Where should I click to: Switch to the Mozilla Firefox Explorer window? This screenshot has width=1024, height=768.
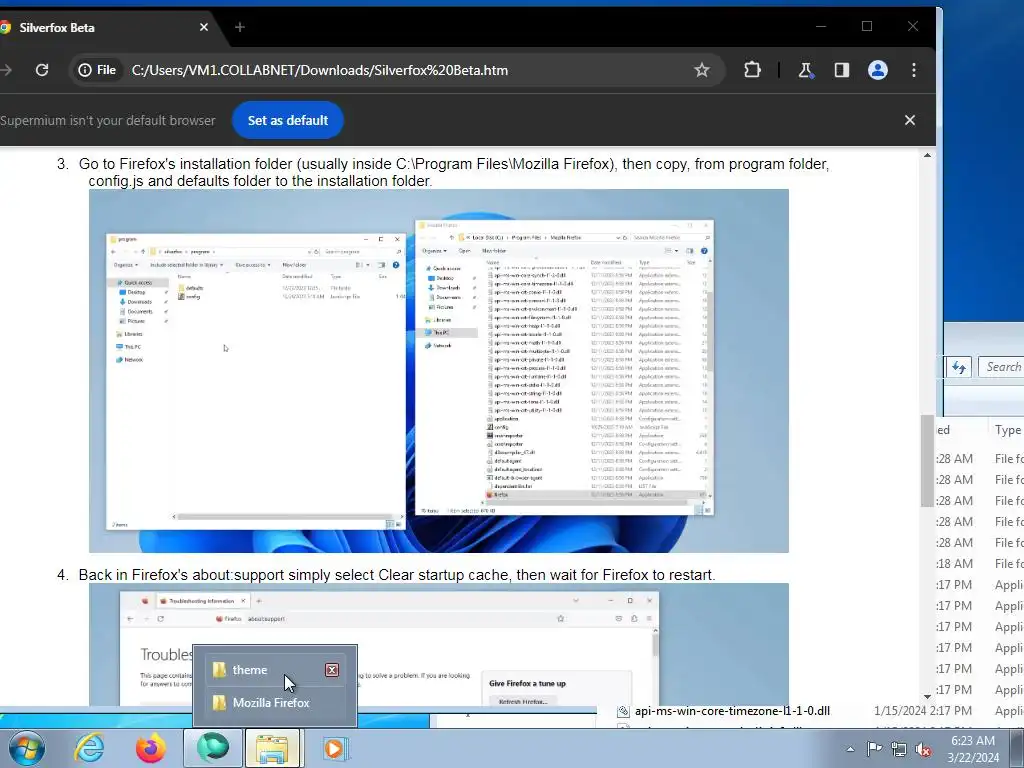[x=274, y=703]
